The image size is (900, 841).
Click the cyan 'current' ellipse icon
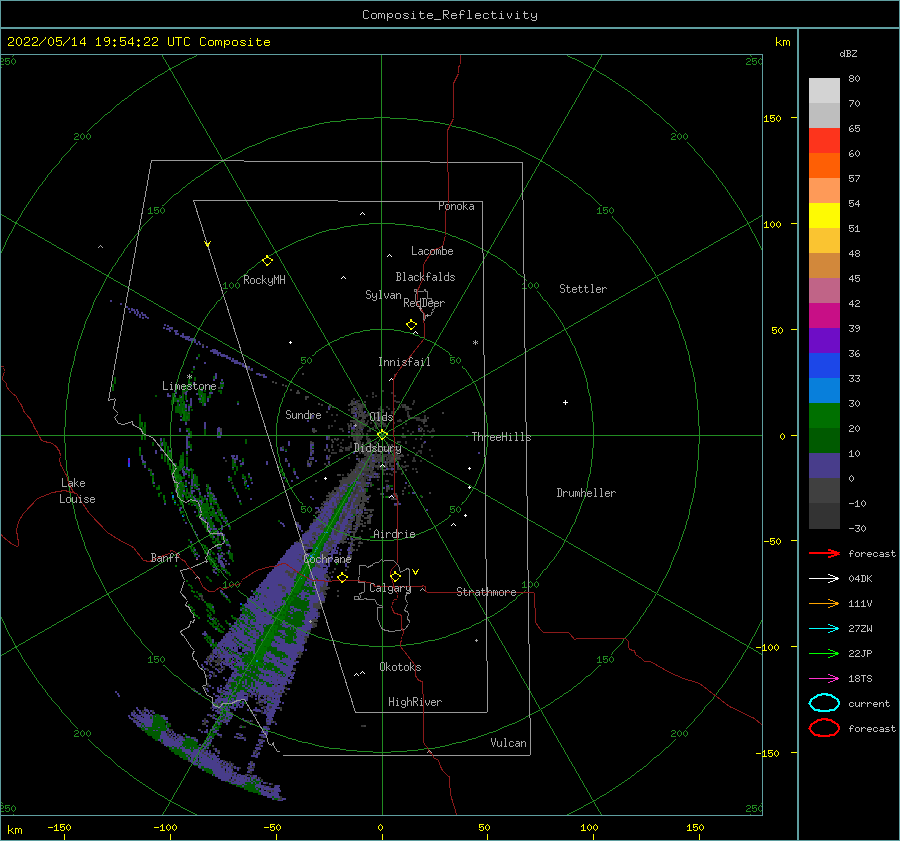tap(824, 703)
